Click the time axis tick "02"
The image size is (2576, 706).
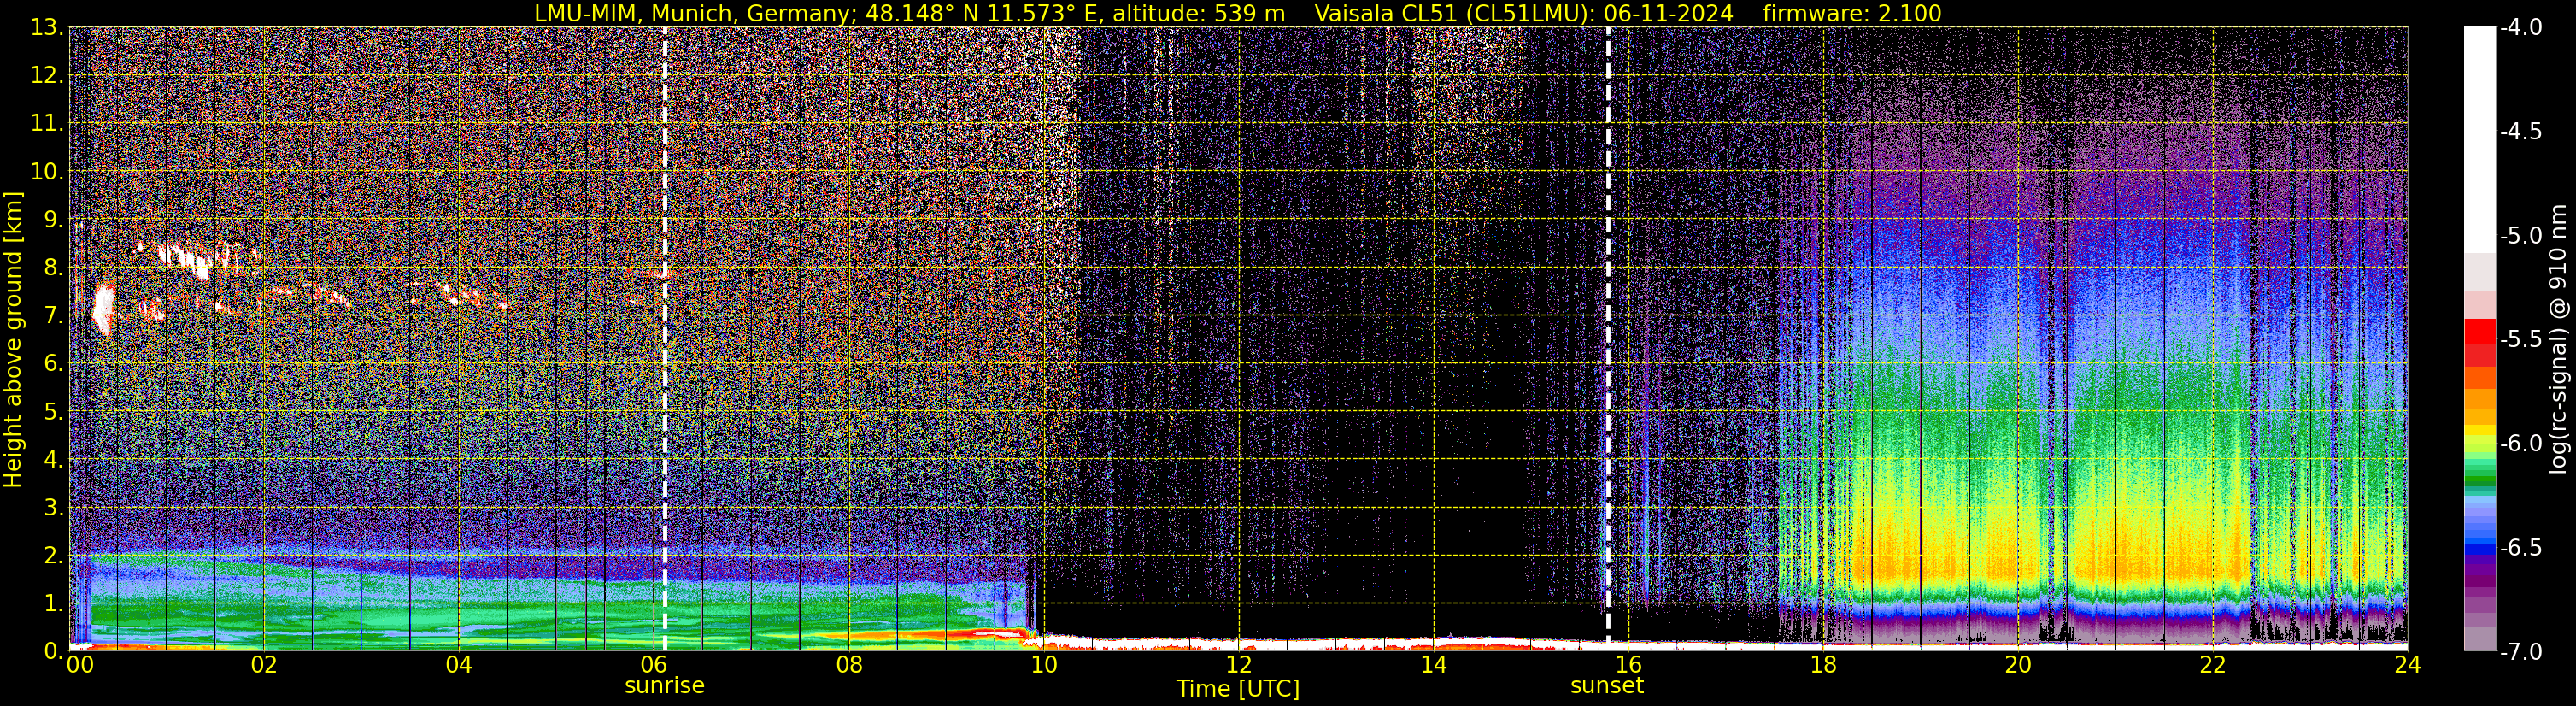(x=263, y=664)
